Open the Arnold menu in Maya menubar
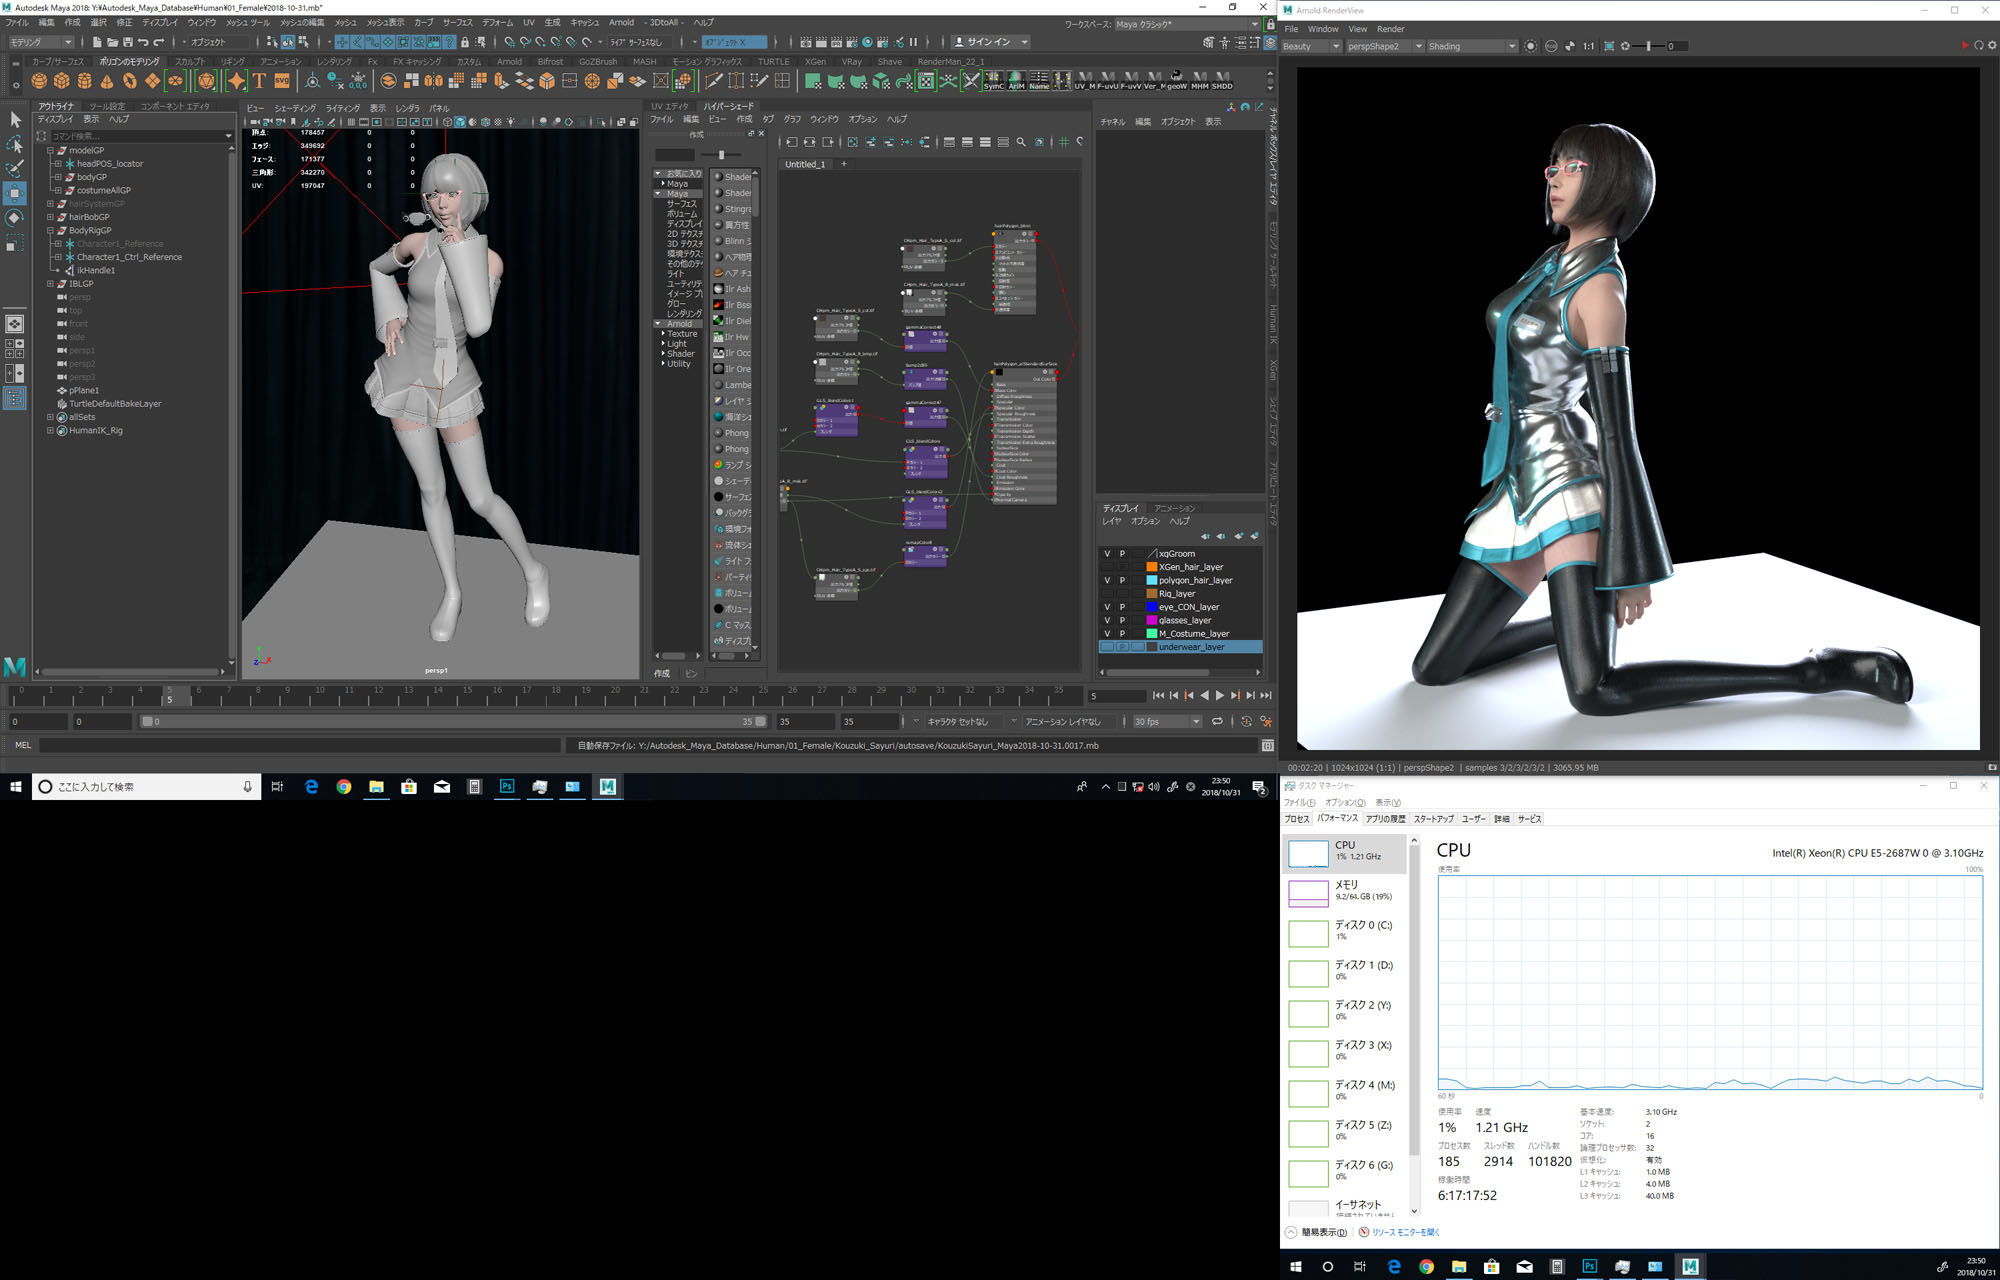The height and width of the screenshot is (1280, 2000). 621,22
